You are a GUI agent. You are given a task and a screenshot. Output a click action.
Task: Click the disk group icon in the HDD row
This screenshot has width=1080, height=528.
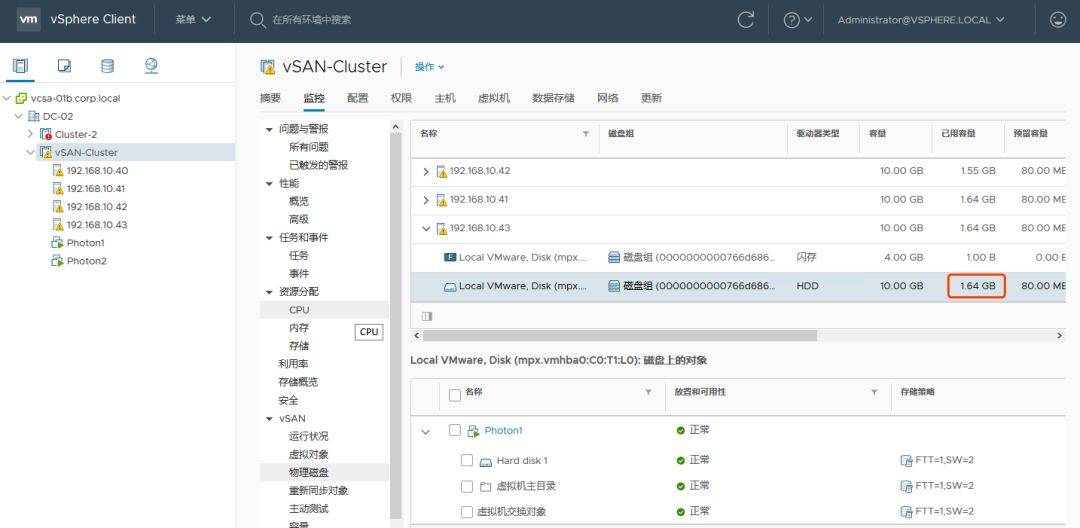[614, 286]
